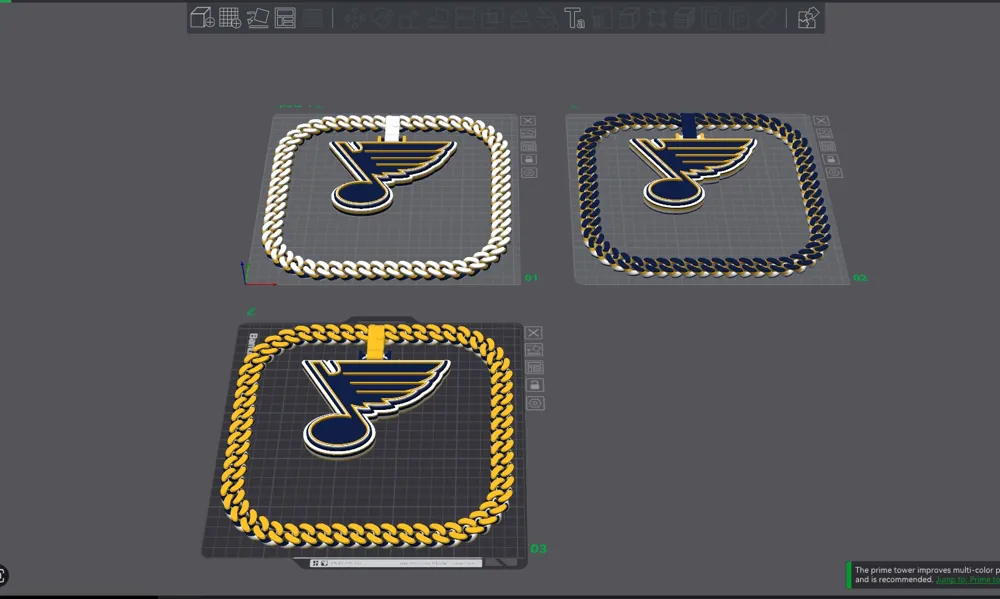Open plate 03 settings icon
The width and height of the screenshot is (1000, 599).
pos(536,403)
